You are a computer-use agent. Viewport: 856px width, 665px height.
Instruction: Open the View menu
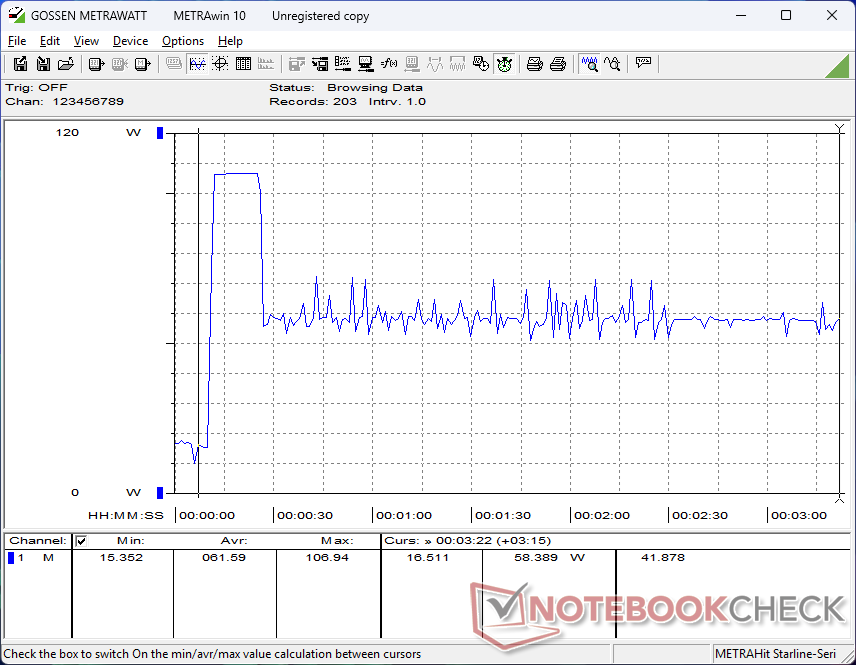[86, 41]
